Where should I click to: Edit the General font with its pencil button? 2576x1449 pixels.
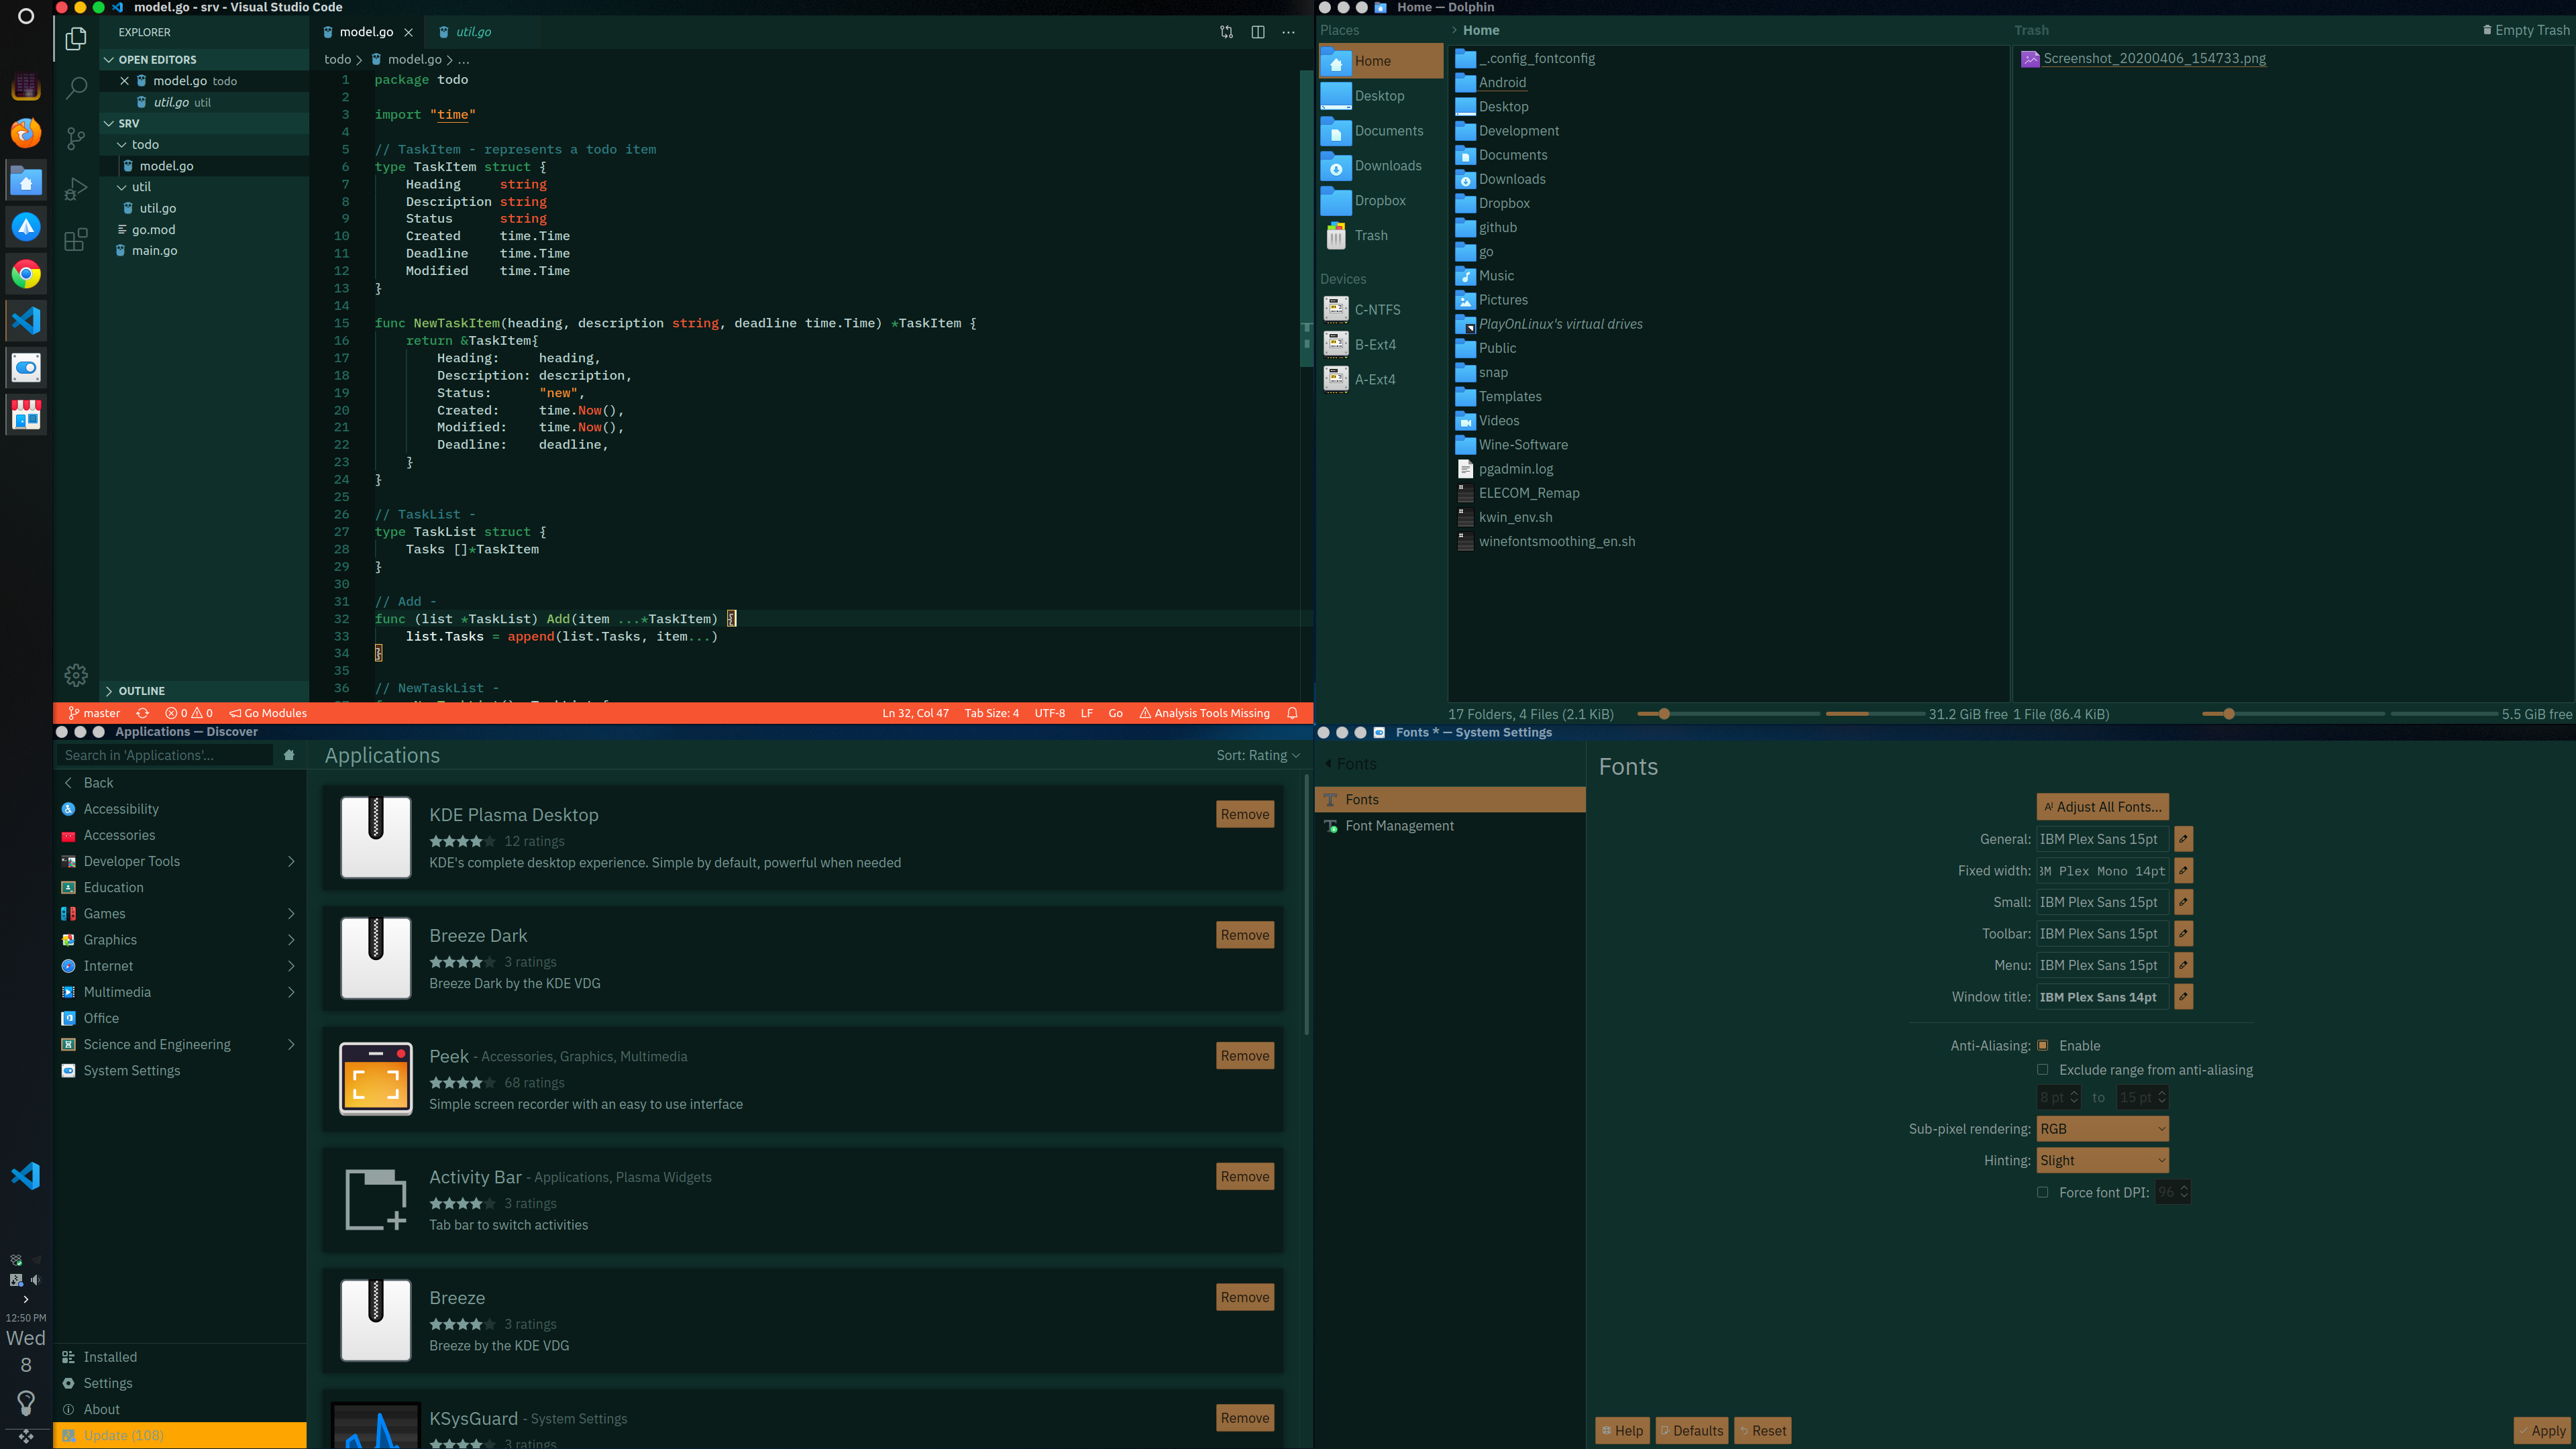point(2183,839)
